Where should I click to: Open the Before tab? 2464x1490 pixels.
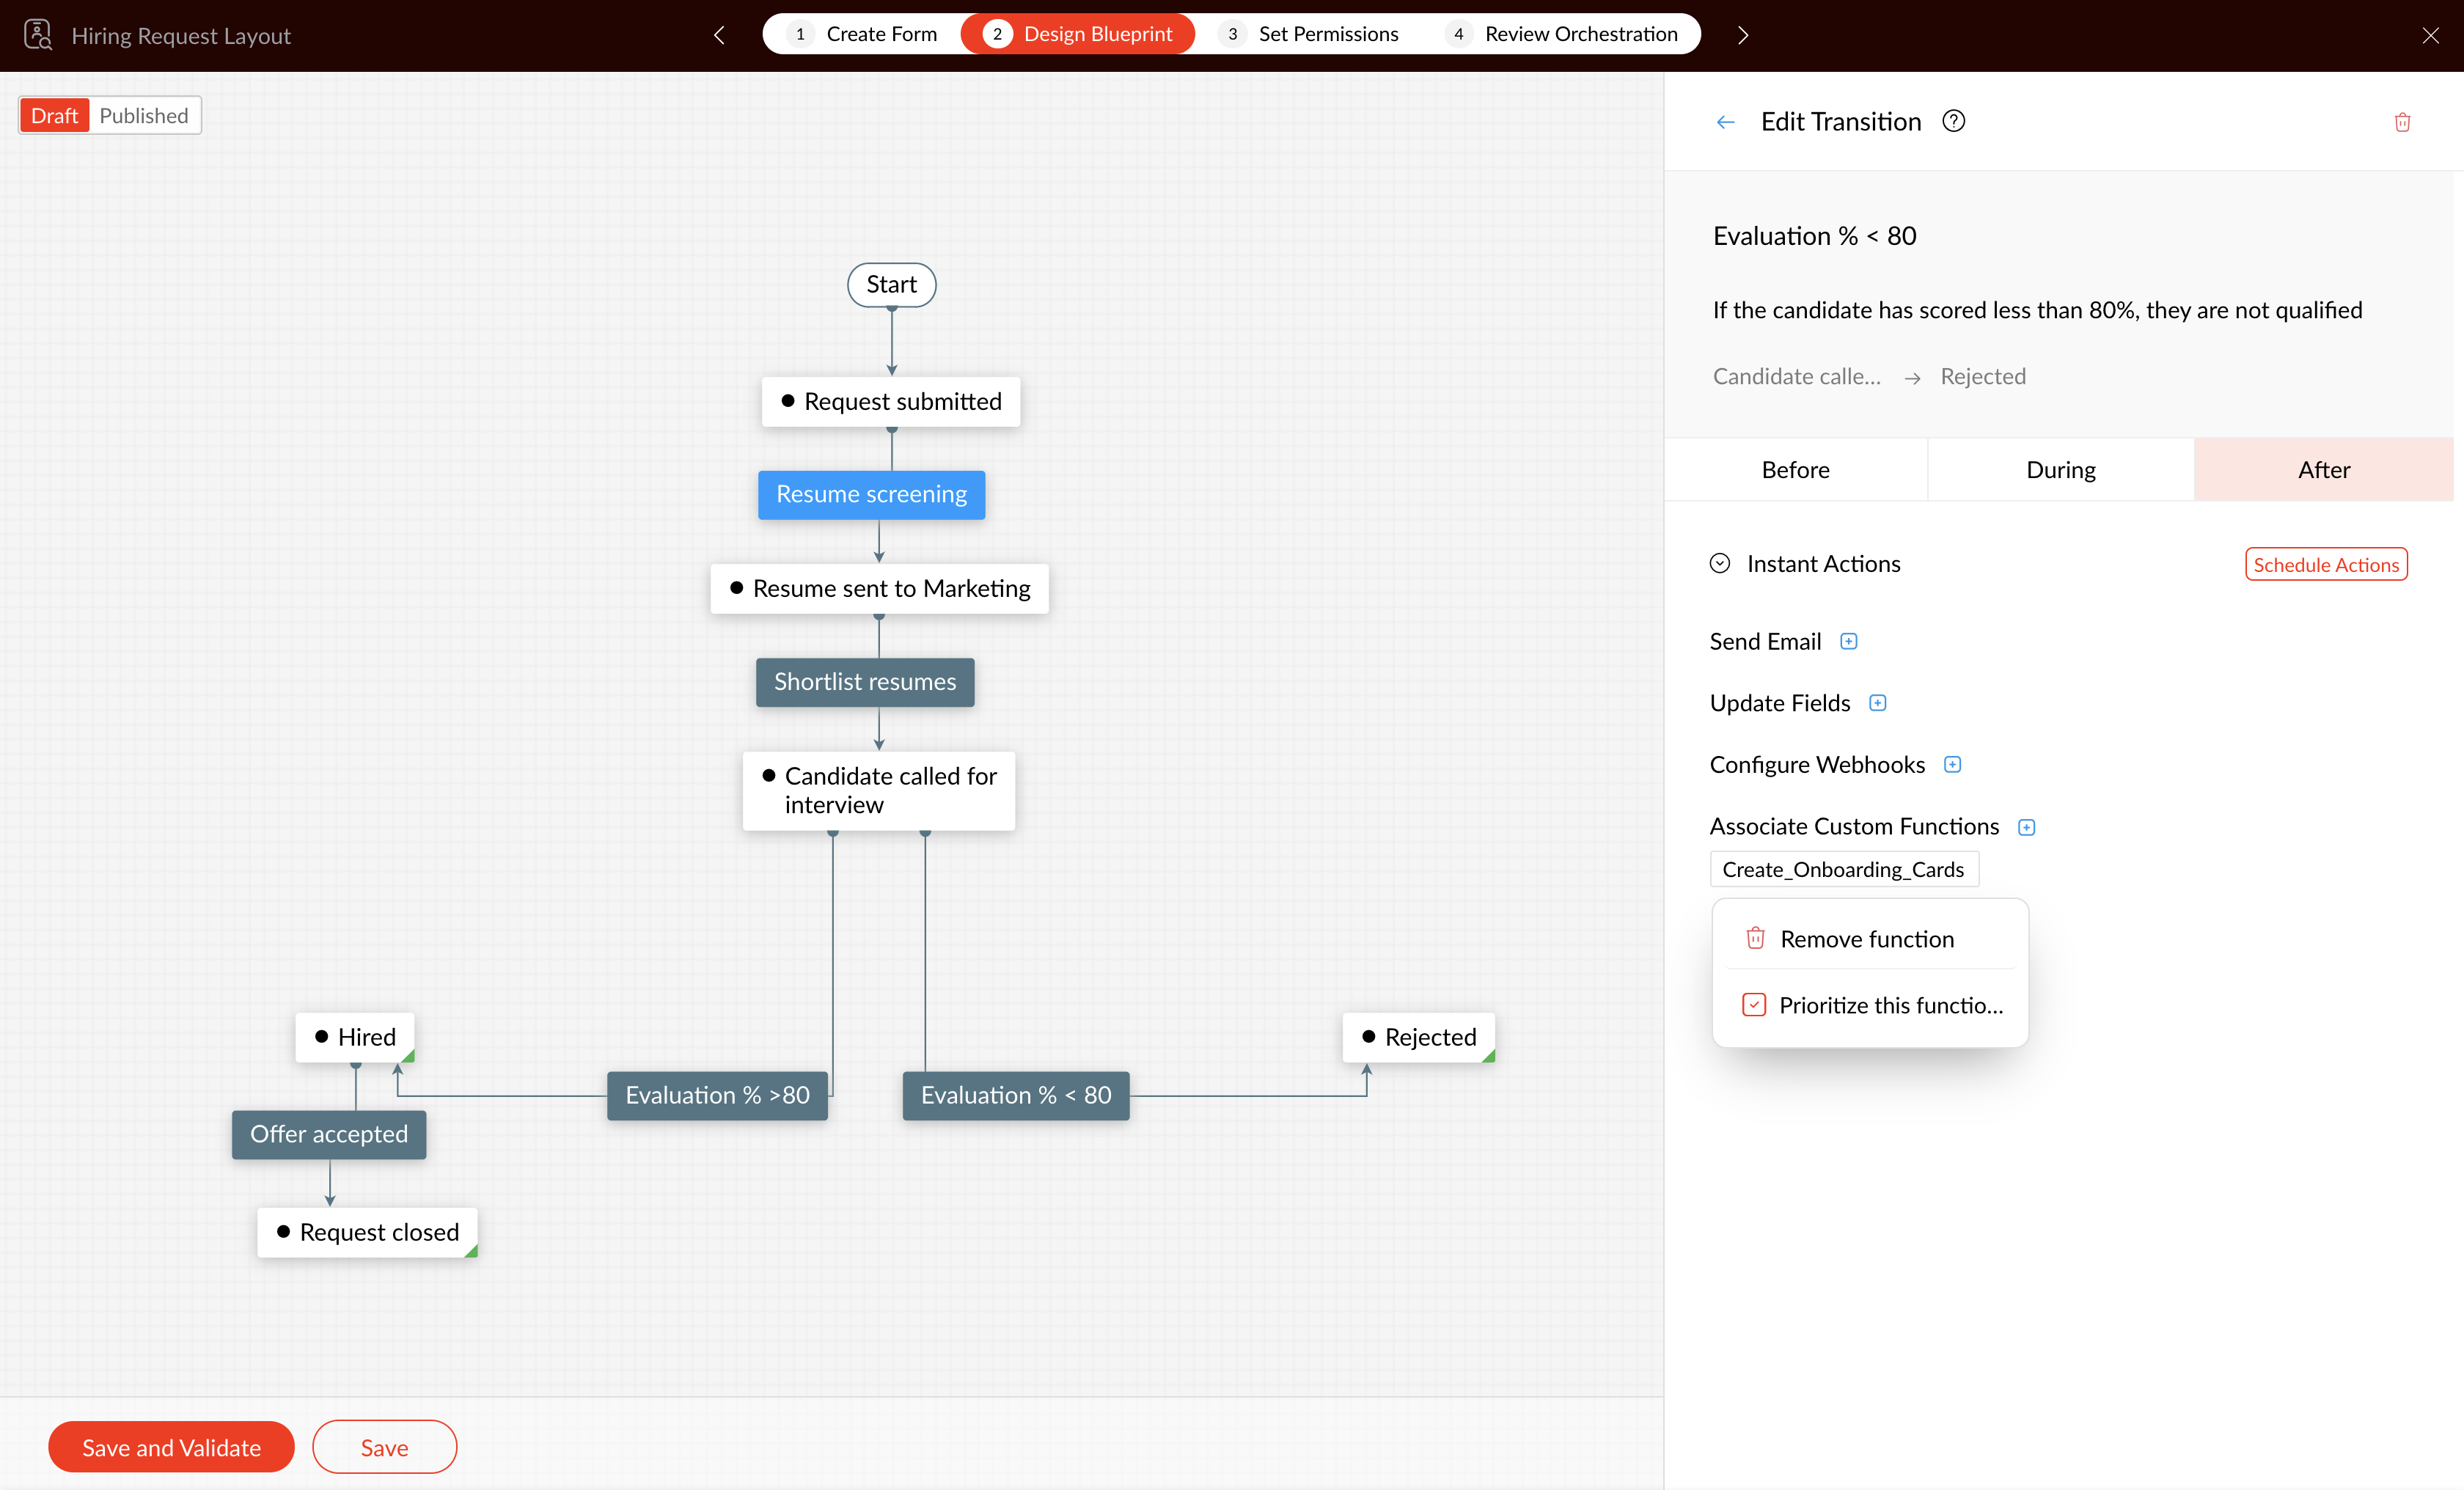tap(1795, 470)
